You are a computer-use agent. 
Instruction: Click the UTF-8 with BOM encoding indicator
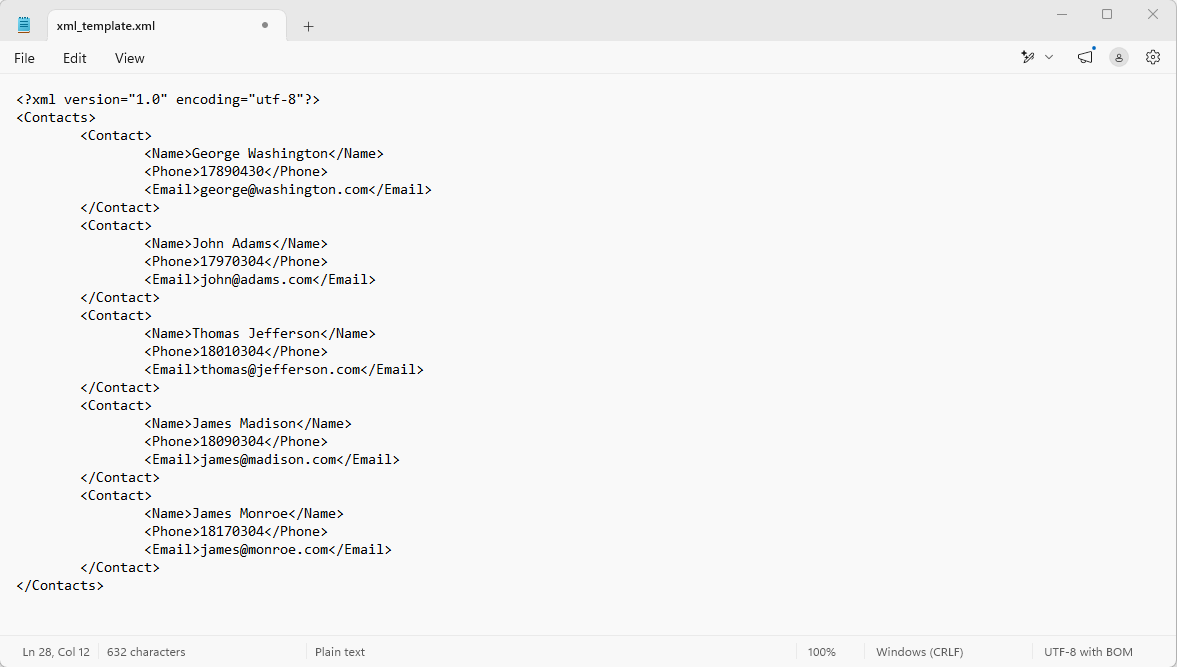(1088, 652)
